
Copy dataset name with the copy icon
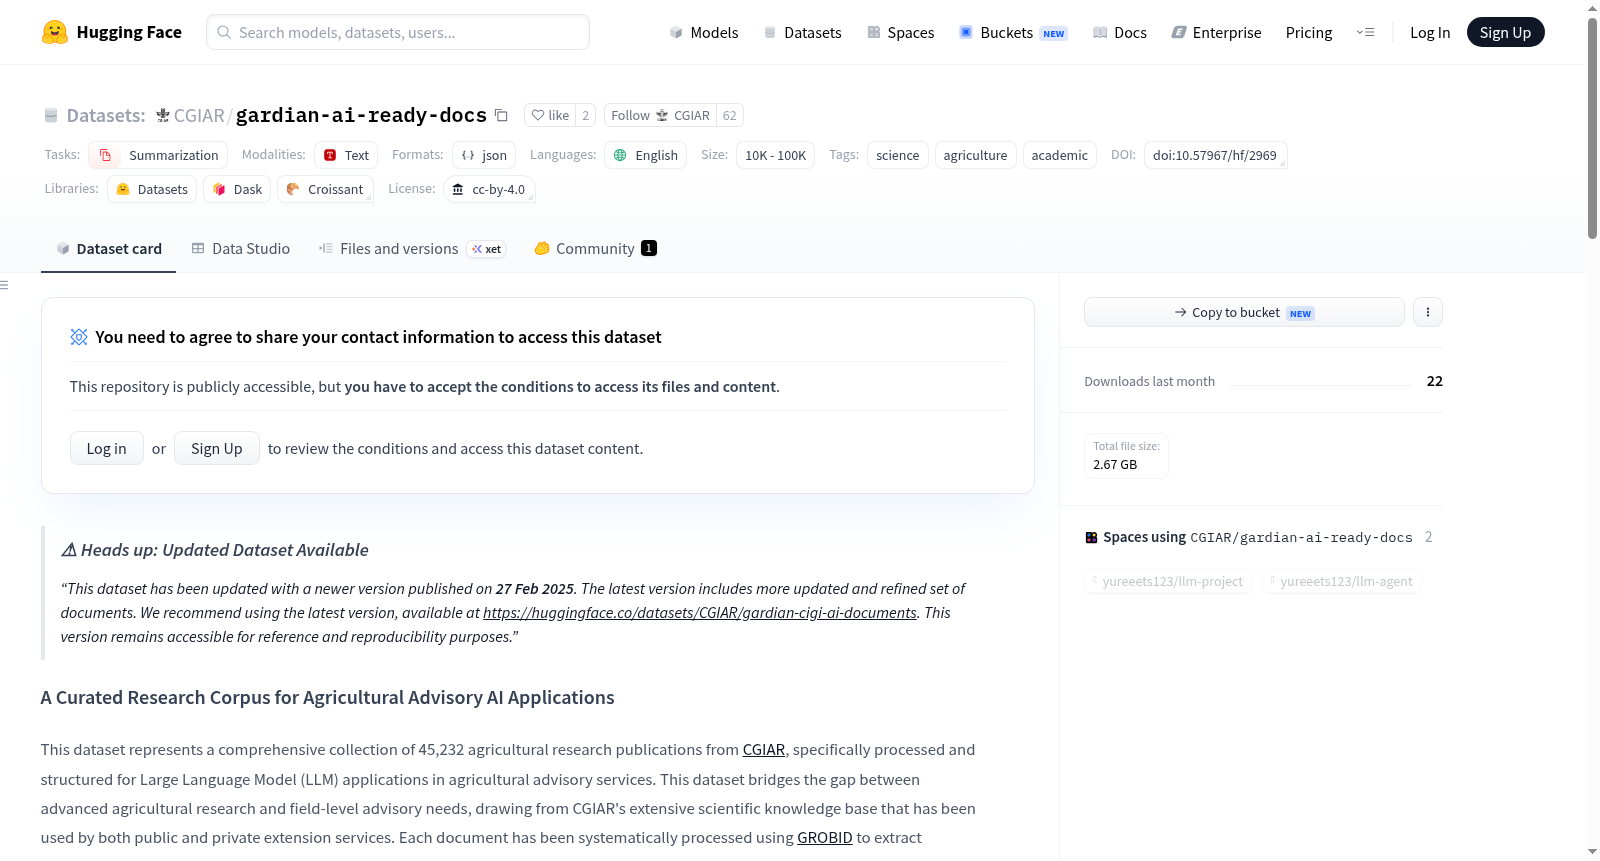pyautogui.click(x=502, y=115)
